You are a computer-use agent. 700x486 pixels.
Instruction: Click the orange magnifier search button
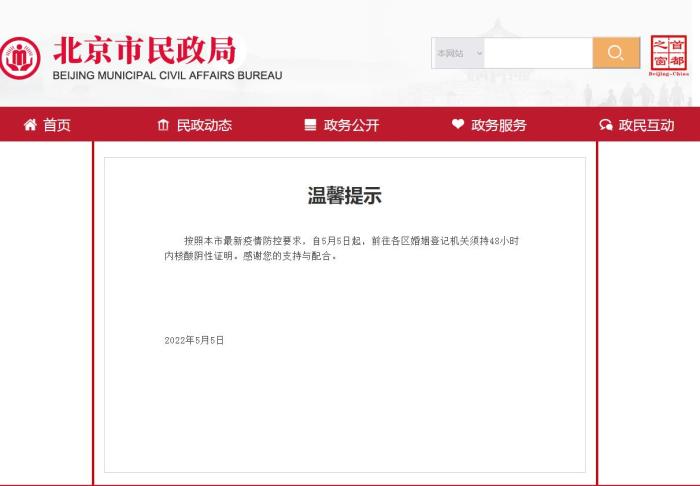[616, 53]
